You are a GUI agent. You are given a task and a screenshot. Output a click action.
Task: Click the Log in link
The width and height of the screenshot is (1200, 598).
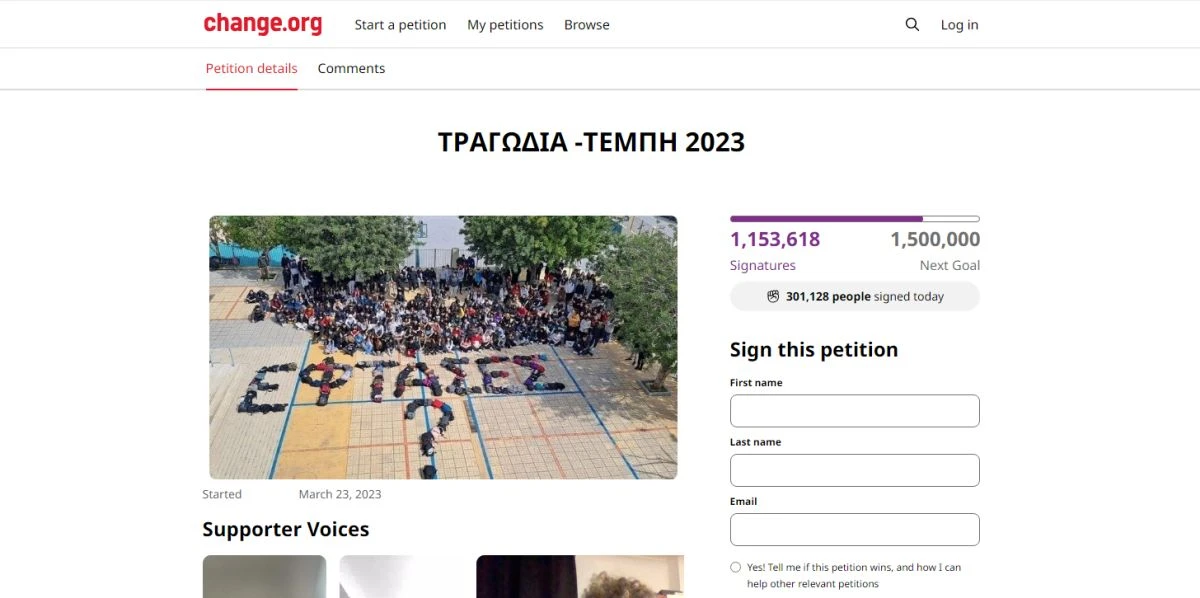[959, 25]
